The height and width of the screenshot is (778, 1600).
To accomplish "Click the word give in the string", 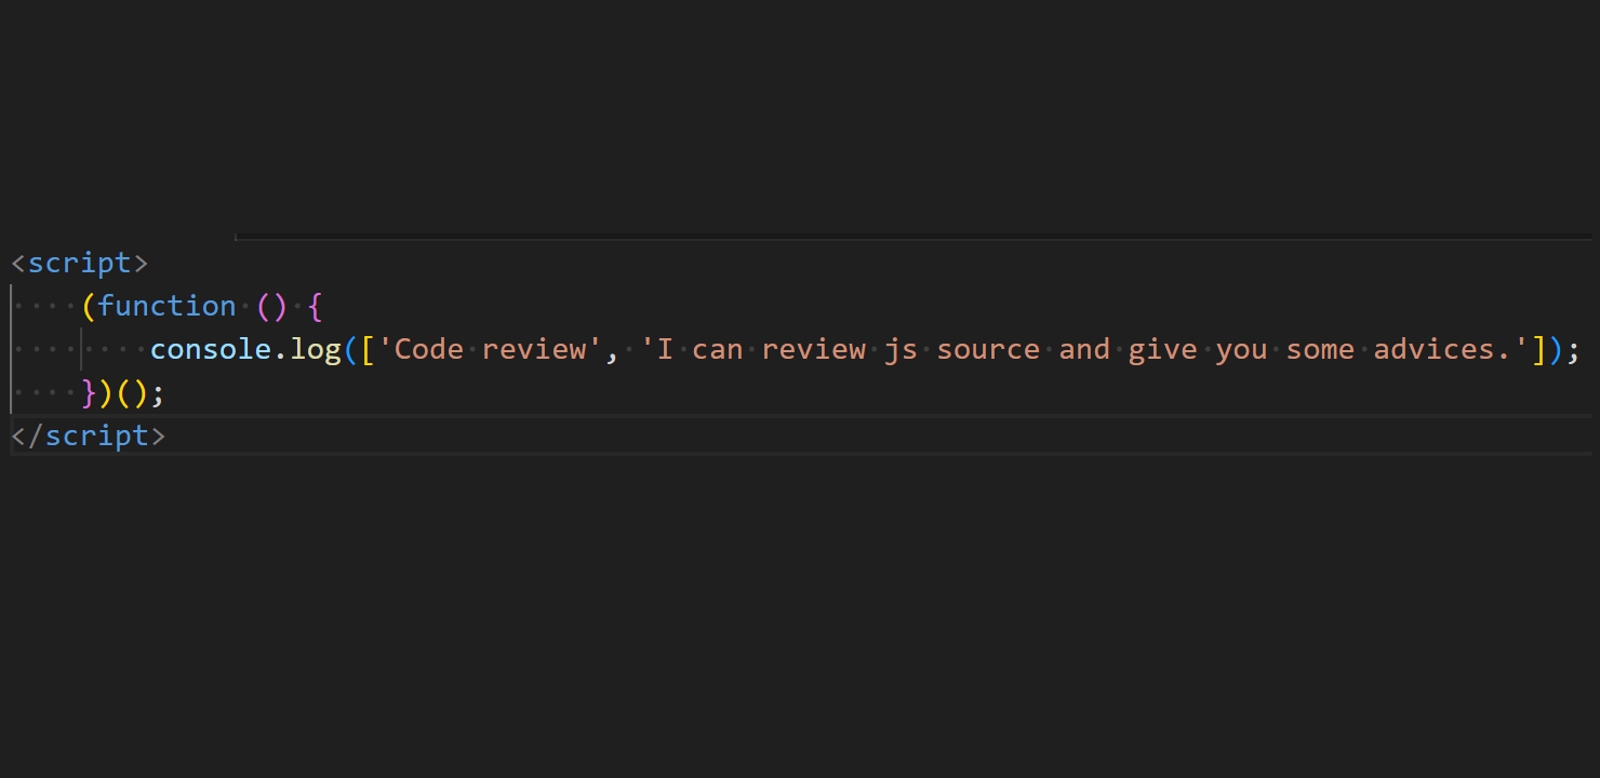I will (1162, 349).
